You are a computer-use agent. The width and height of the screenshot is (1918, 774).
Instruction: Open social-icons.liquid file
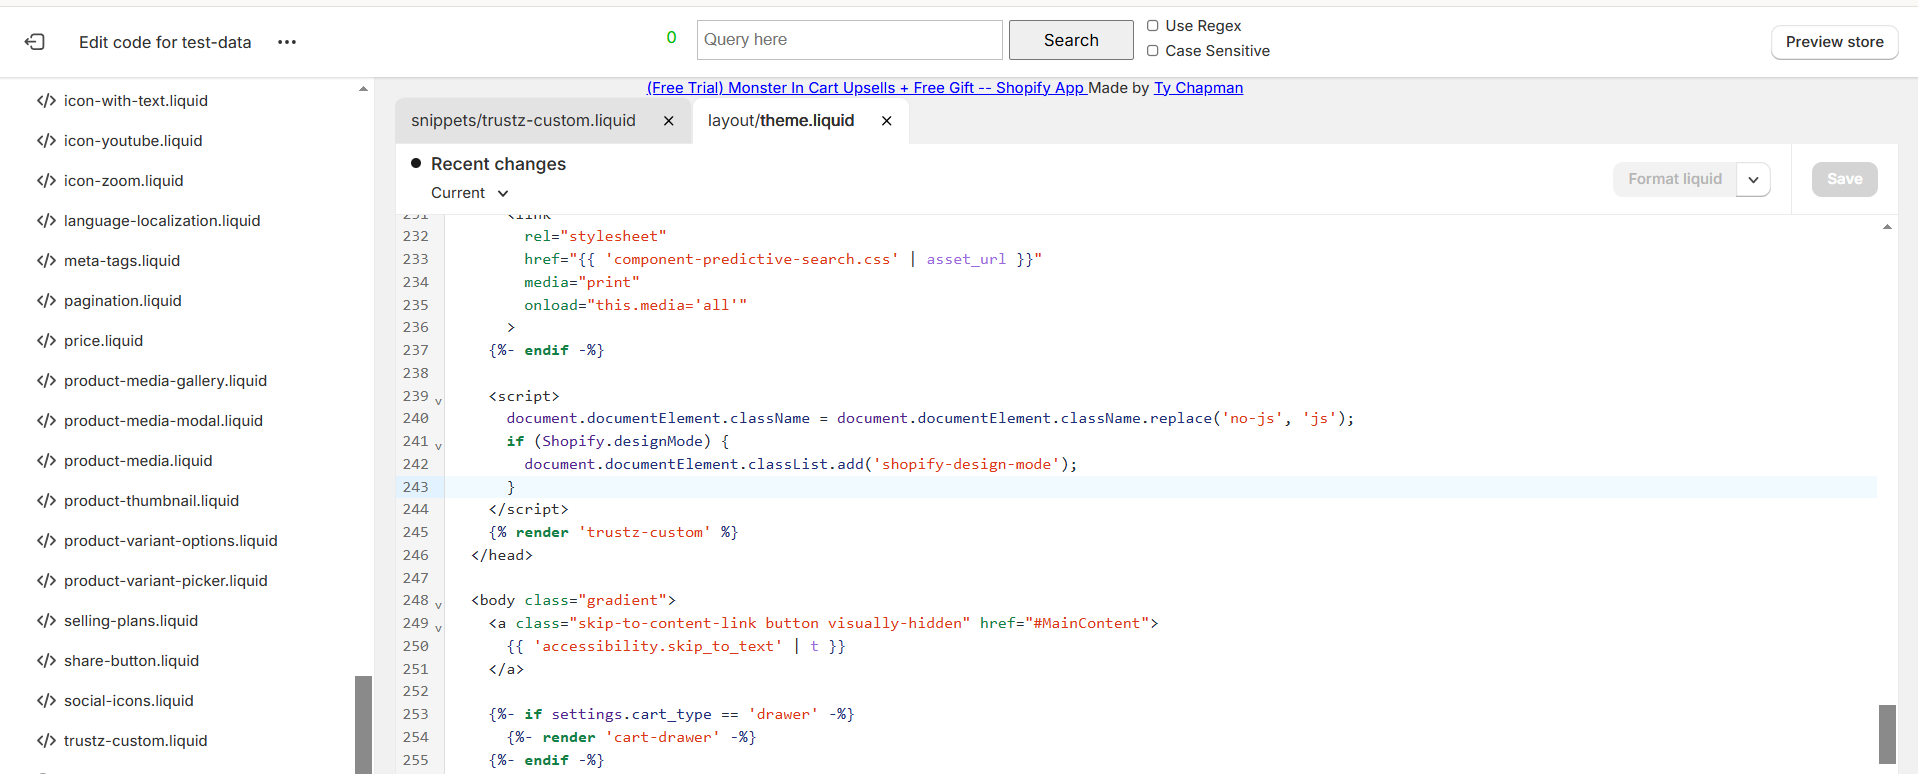[x=129, y=701]
